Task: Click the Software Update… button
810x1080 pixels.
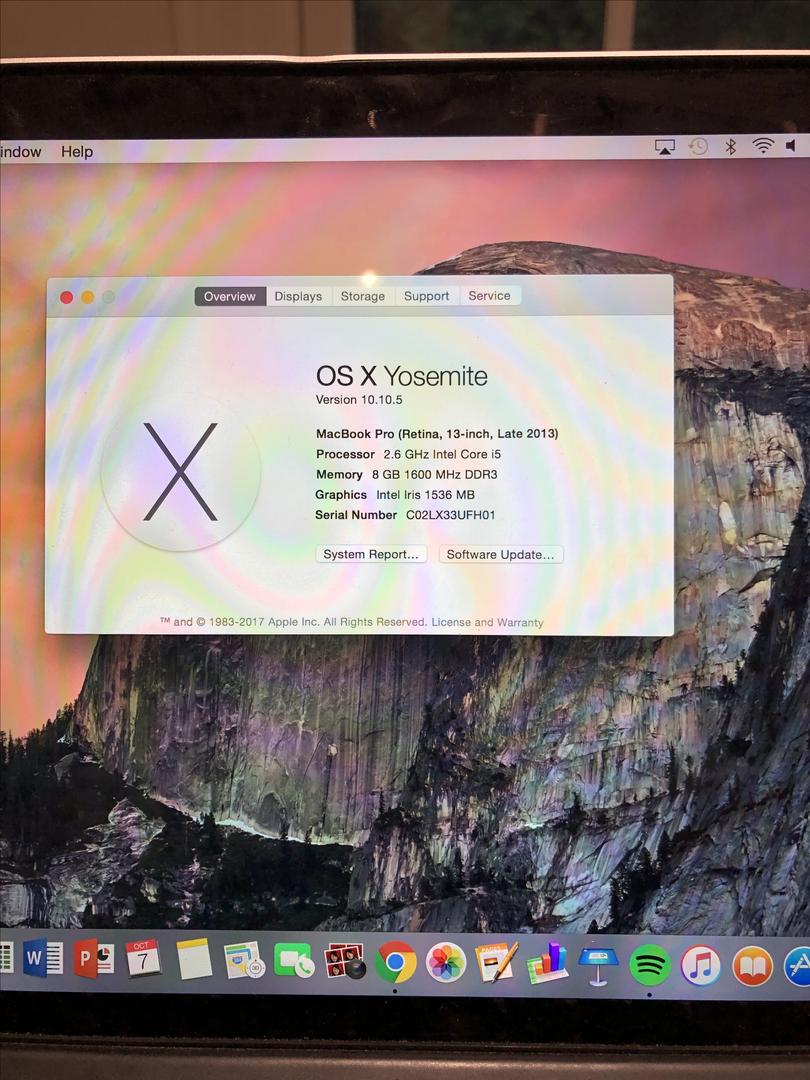Action: pos(501,554)
